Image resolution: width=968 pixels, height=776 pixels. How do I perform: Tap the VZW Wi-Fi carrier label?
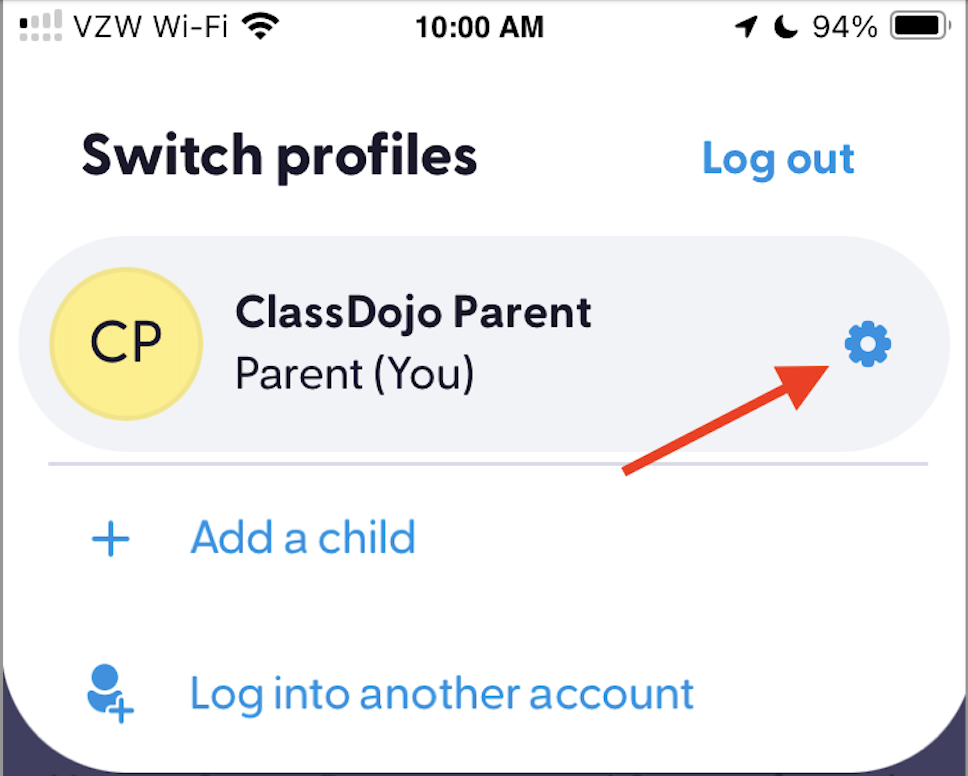[x=152, y=27]
